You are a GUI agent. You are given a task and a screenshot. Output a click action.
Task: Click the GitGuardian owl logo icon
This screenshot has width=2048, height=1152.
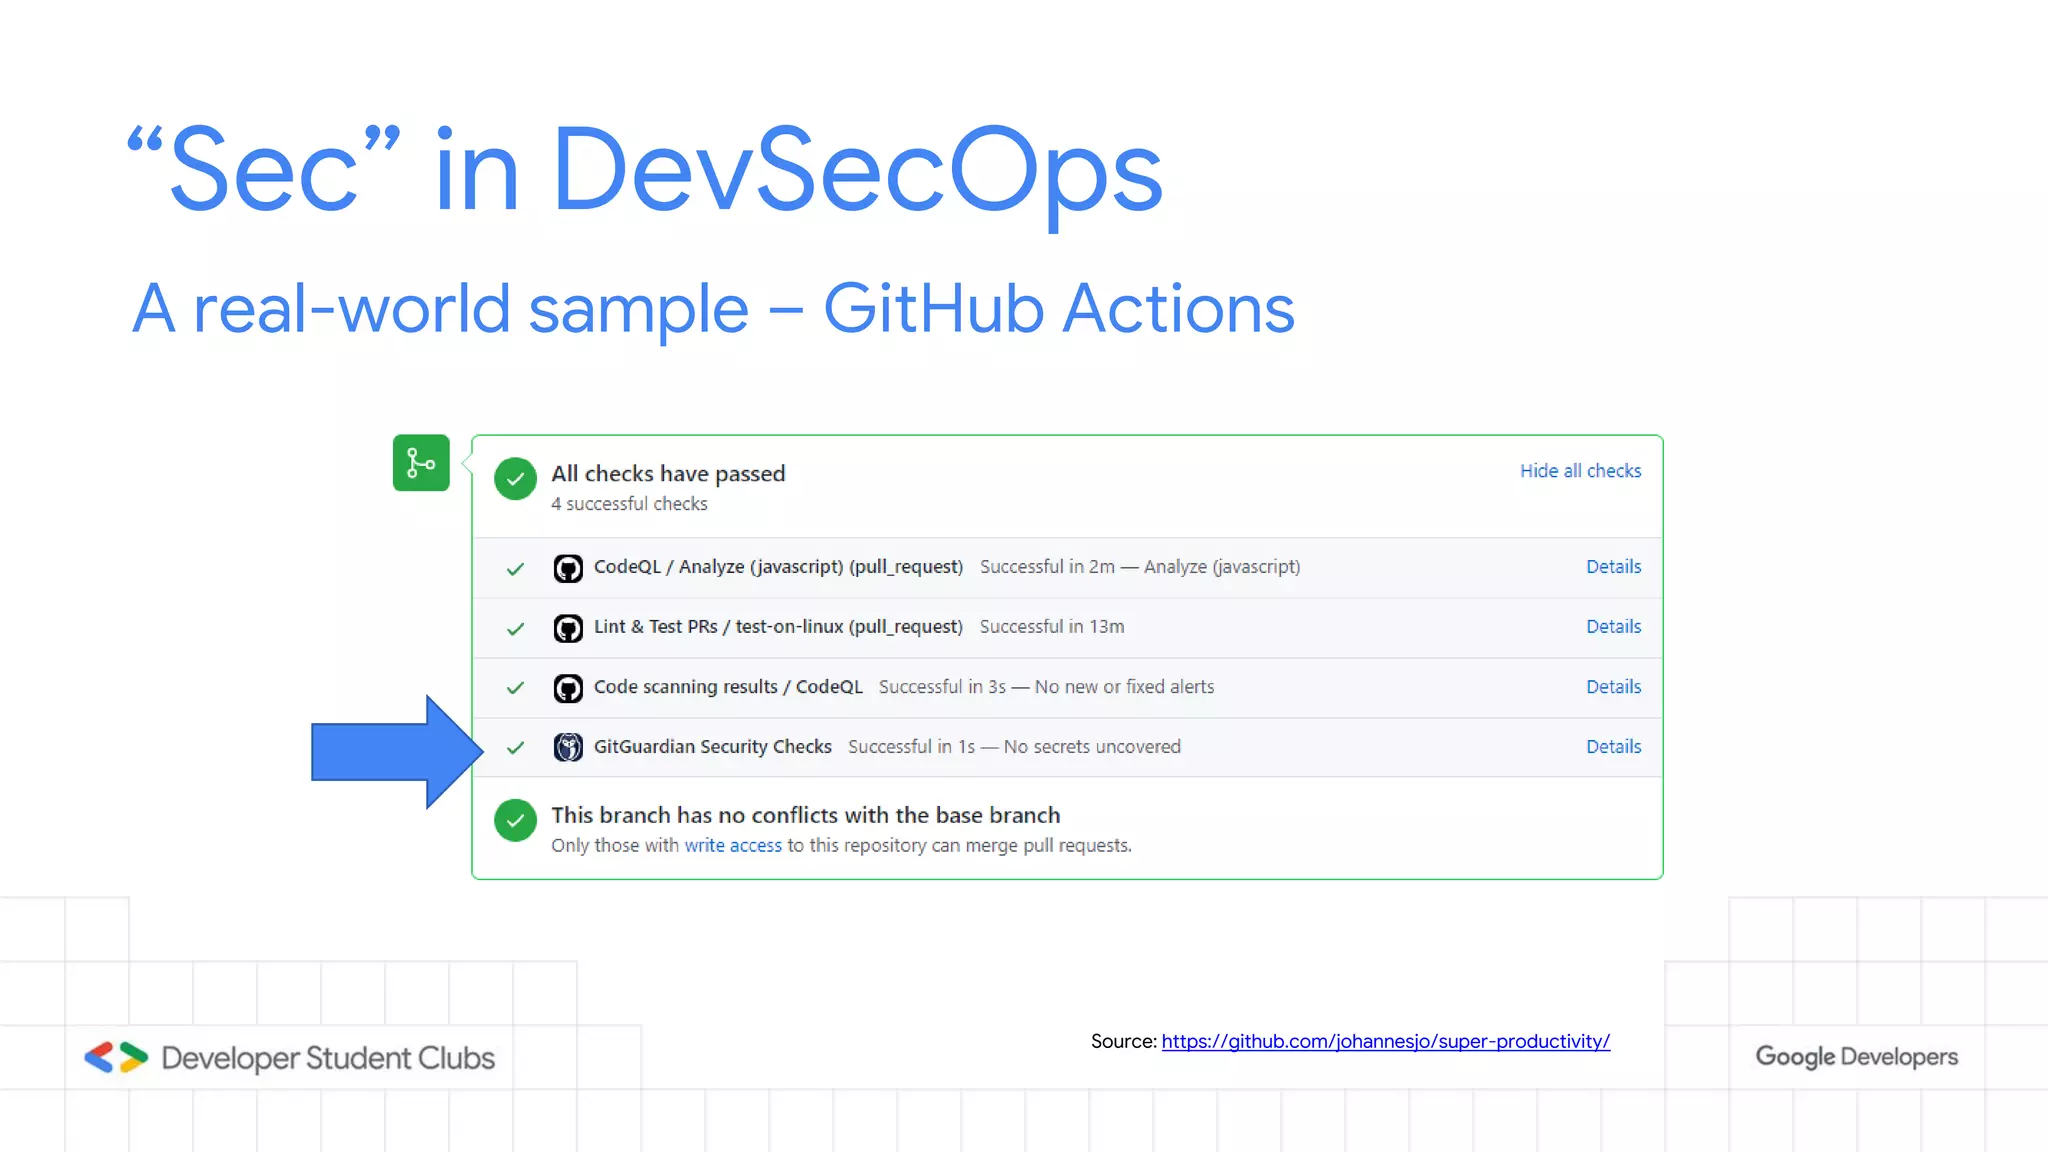(568, 747)
